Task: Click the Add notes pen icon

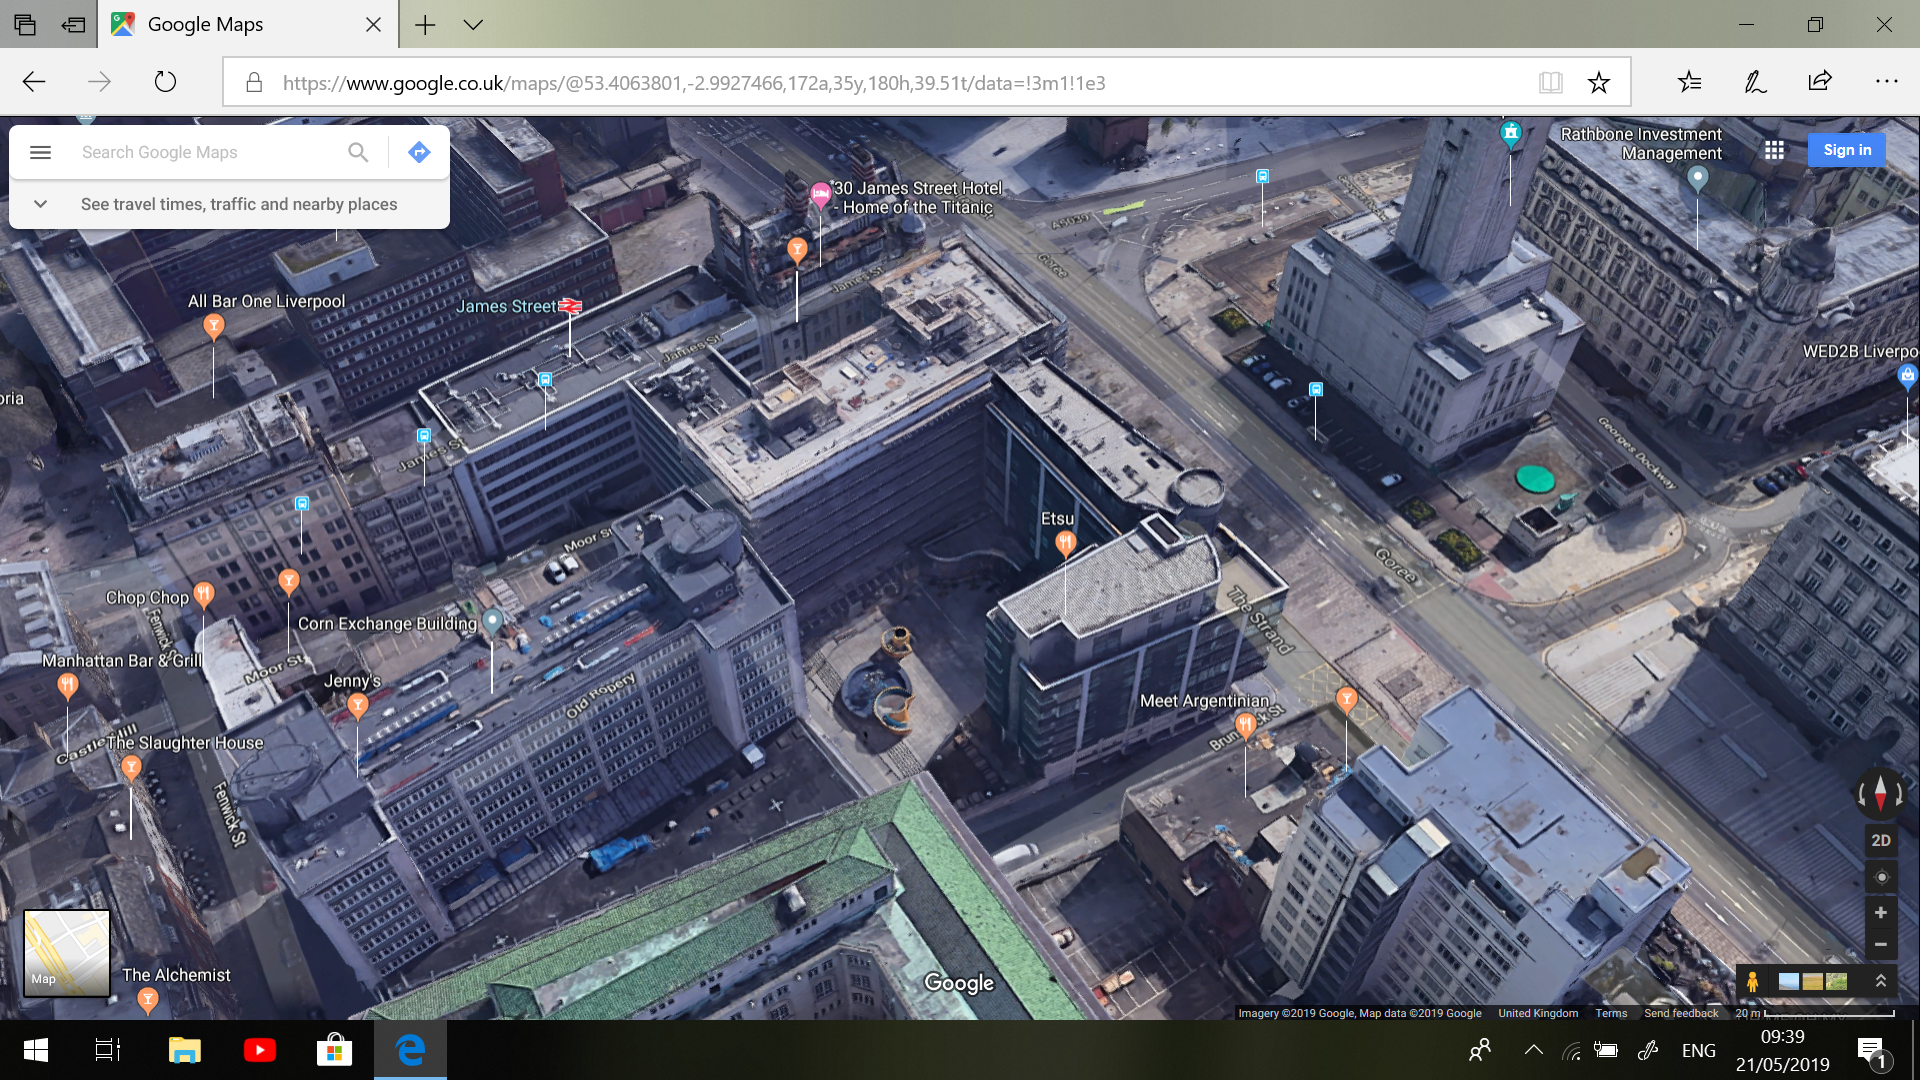Action: point(1755,82)
